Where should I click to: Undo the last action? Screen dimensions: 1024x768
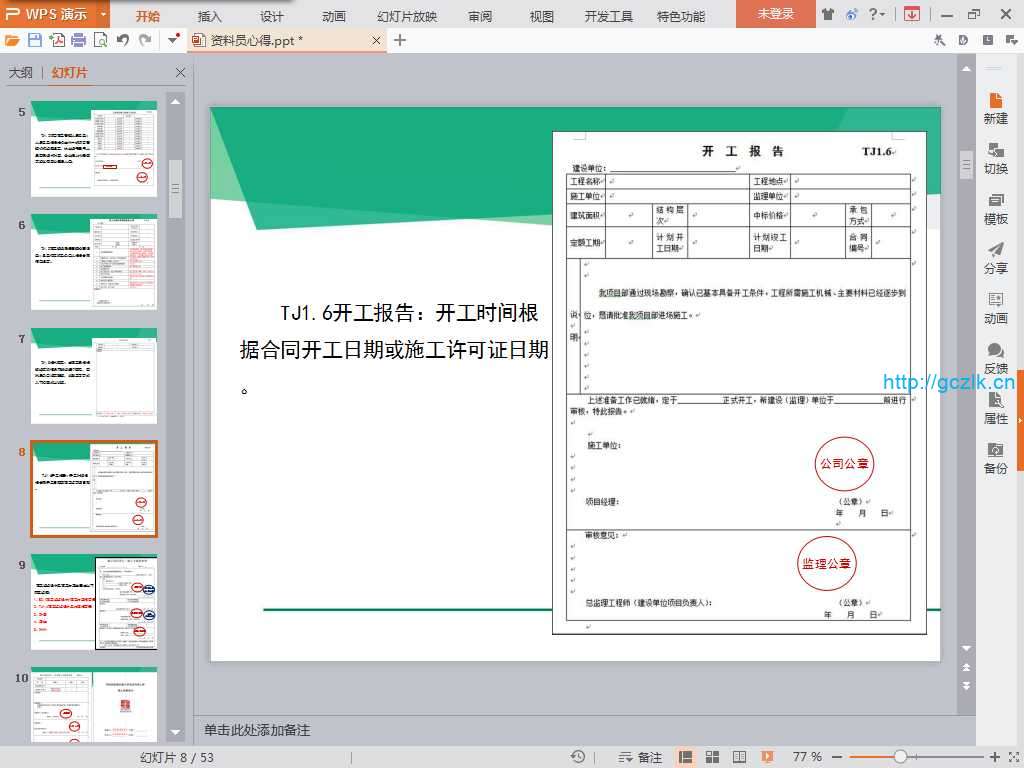(122, 40)
